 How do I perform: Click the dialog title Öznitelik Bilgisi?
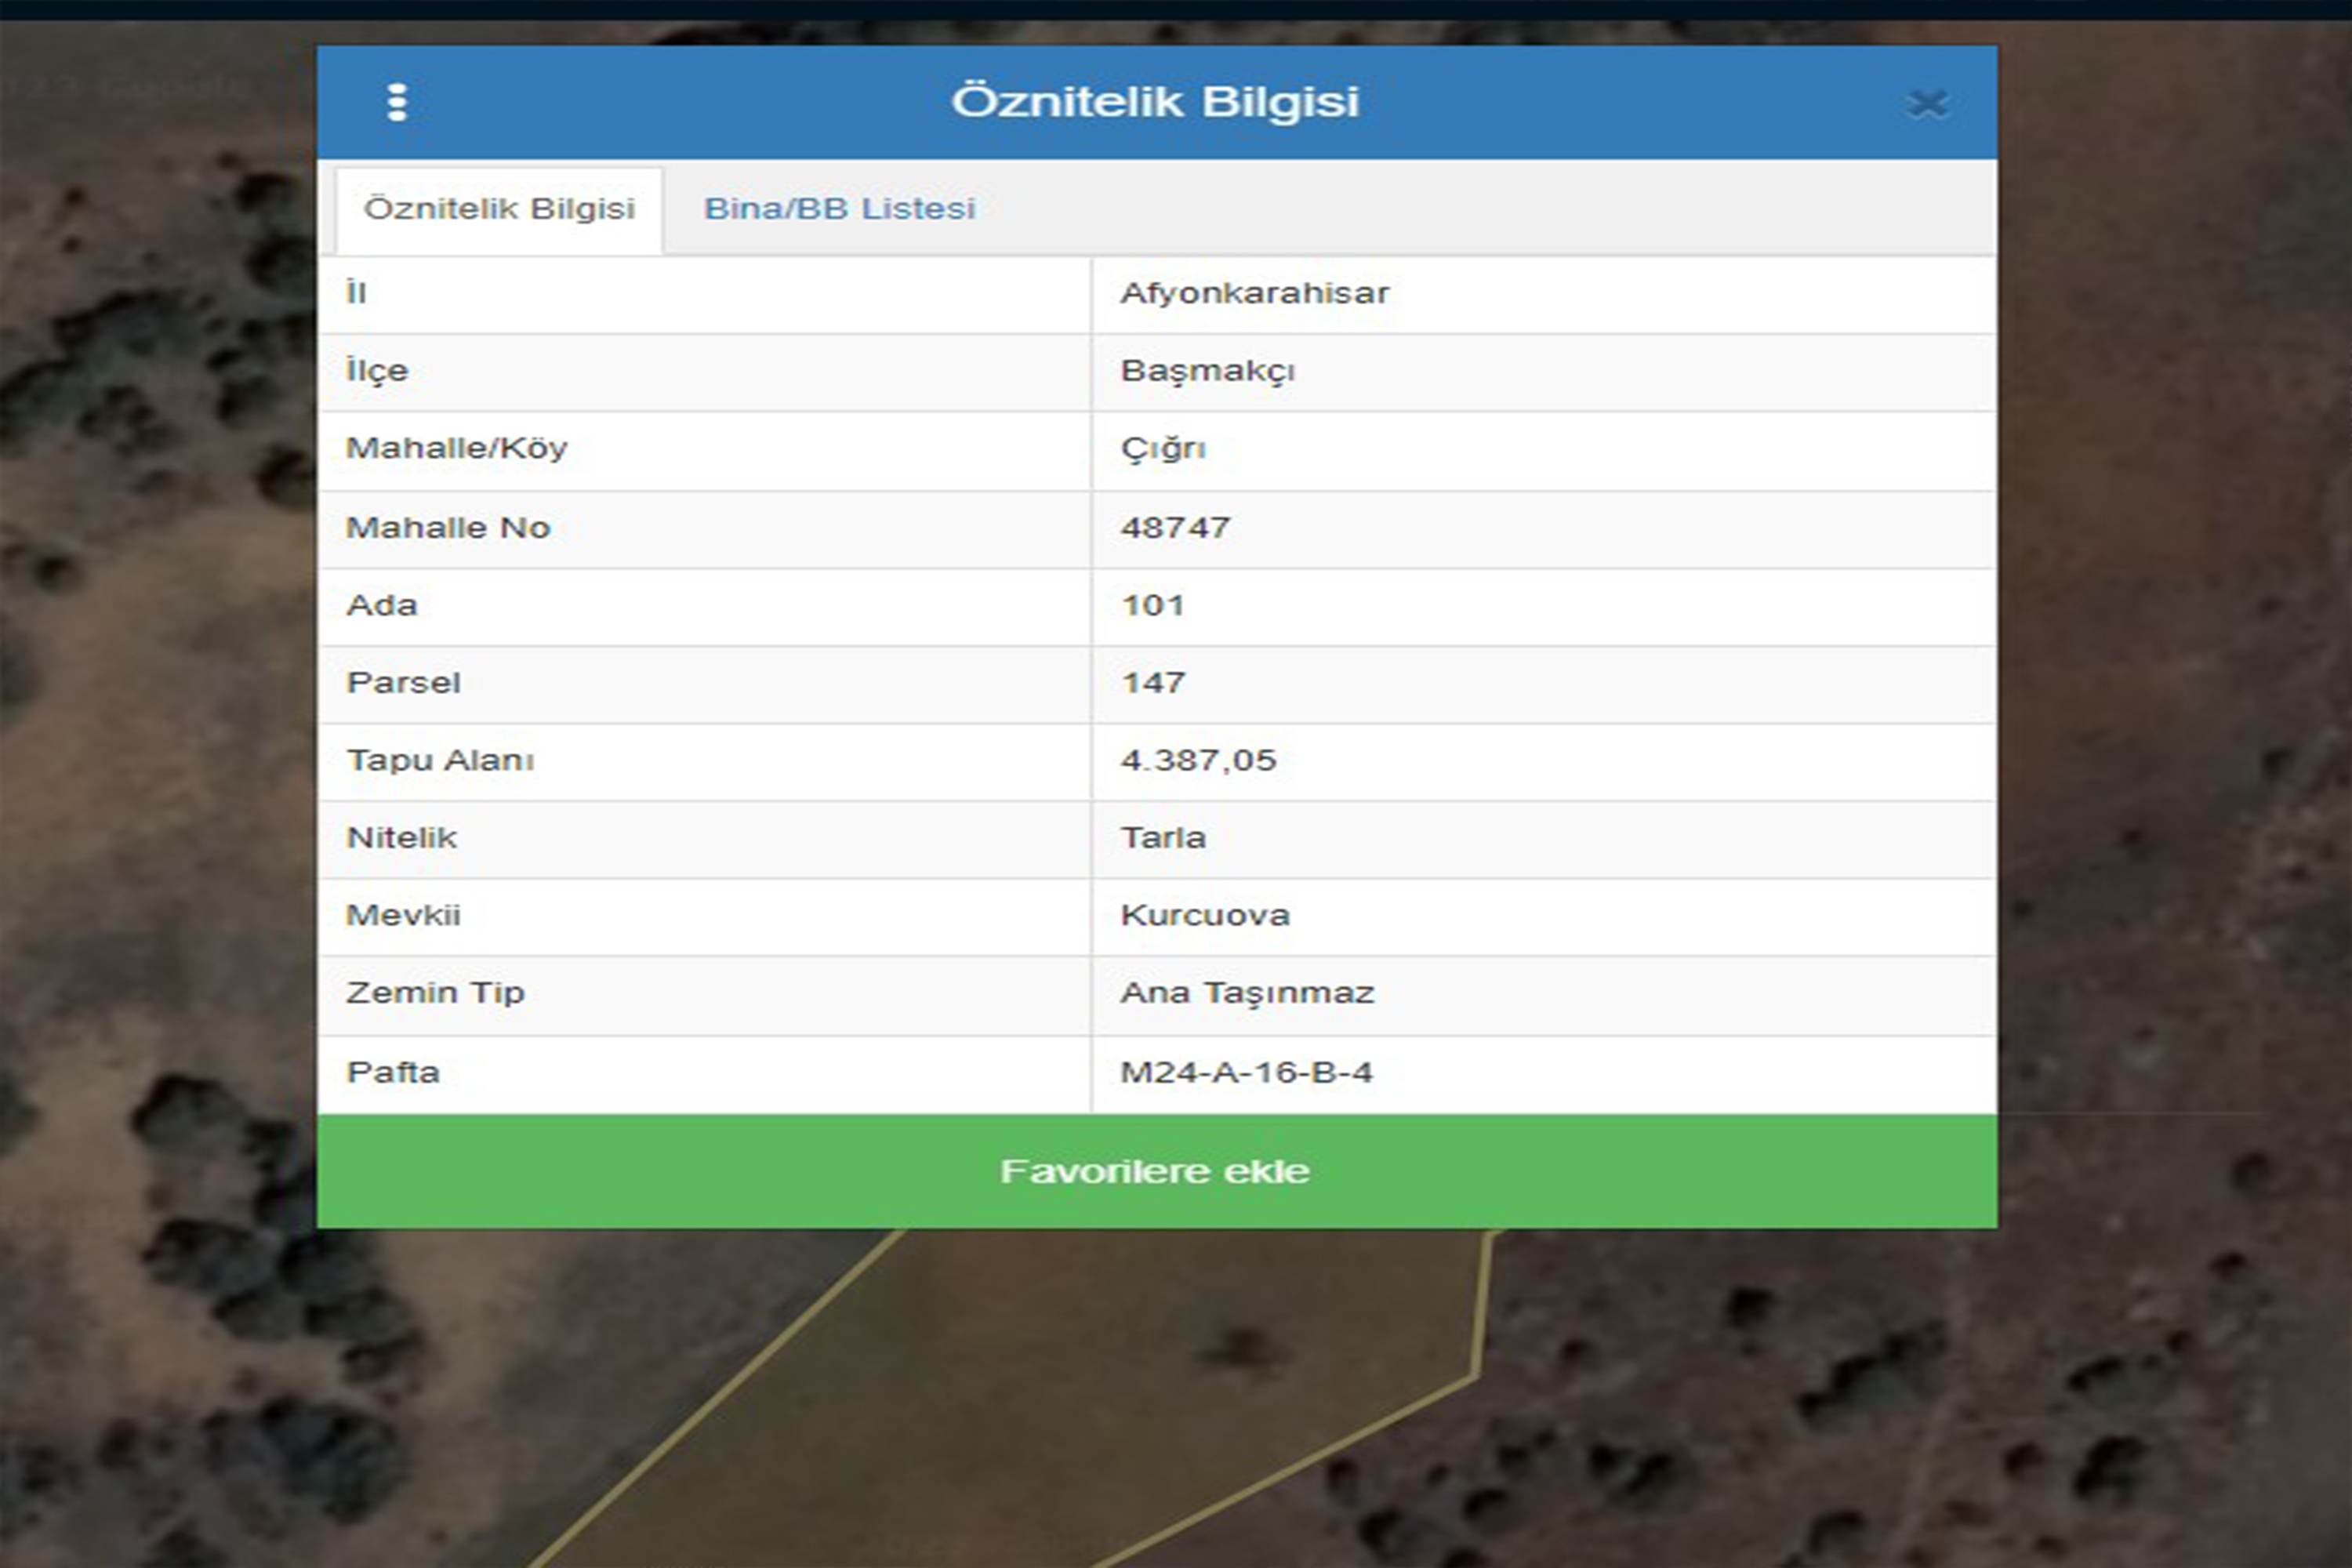click(x=1155, y=102)
